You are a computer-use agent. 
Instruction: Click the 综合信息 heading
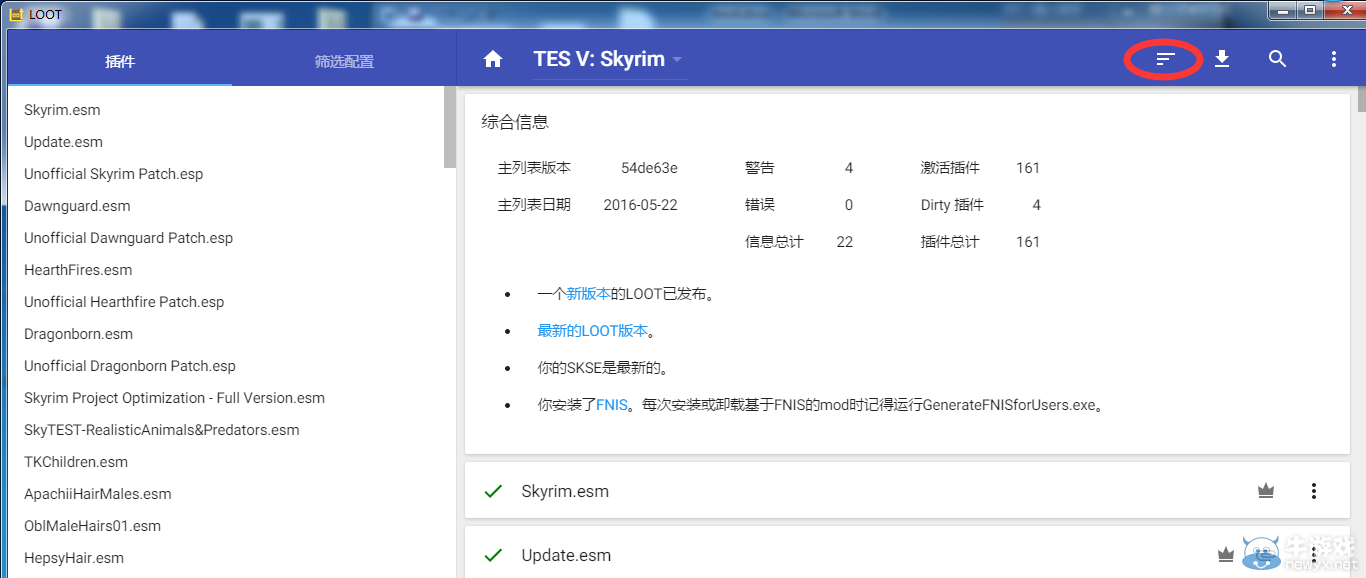[515, 122]
